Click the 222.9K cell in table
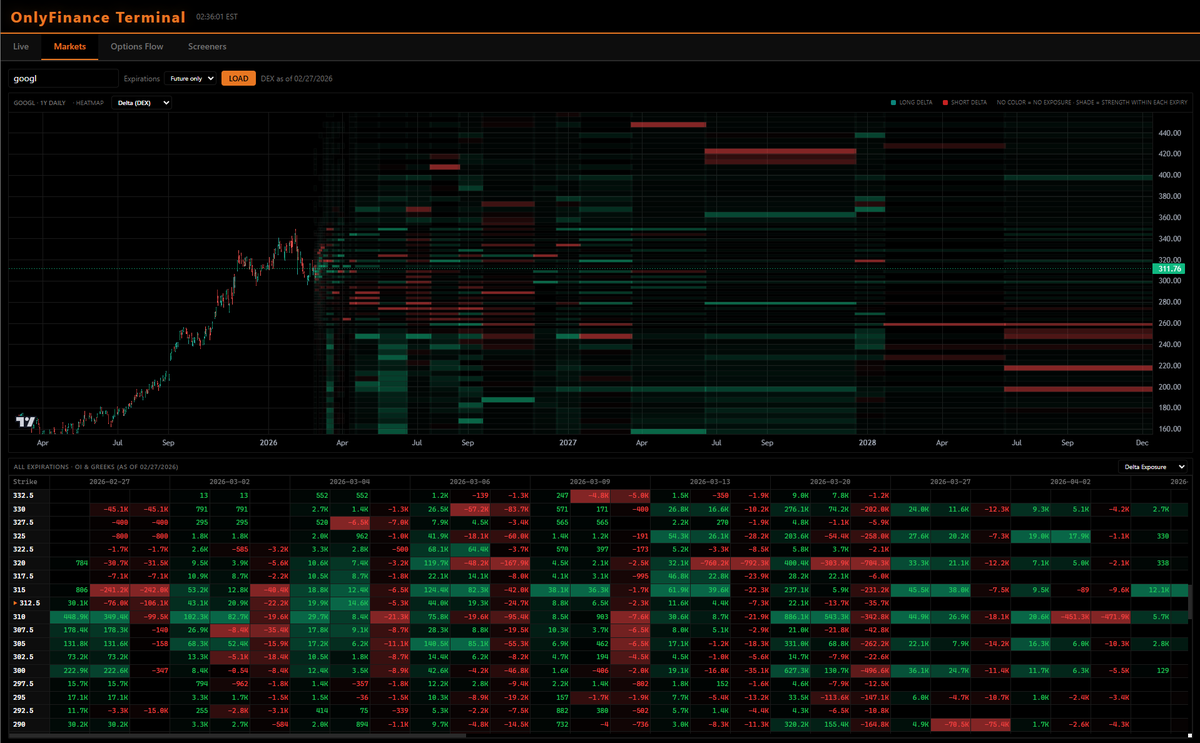The width and height of the screenshot is (1200, 743). 70,671
